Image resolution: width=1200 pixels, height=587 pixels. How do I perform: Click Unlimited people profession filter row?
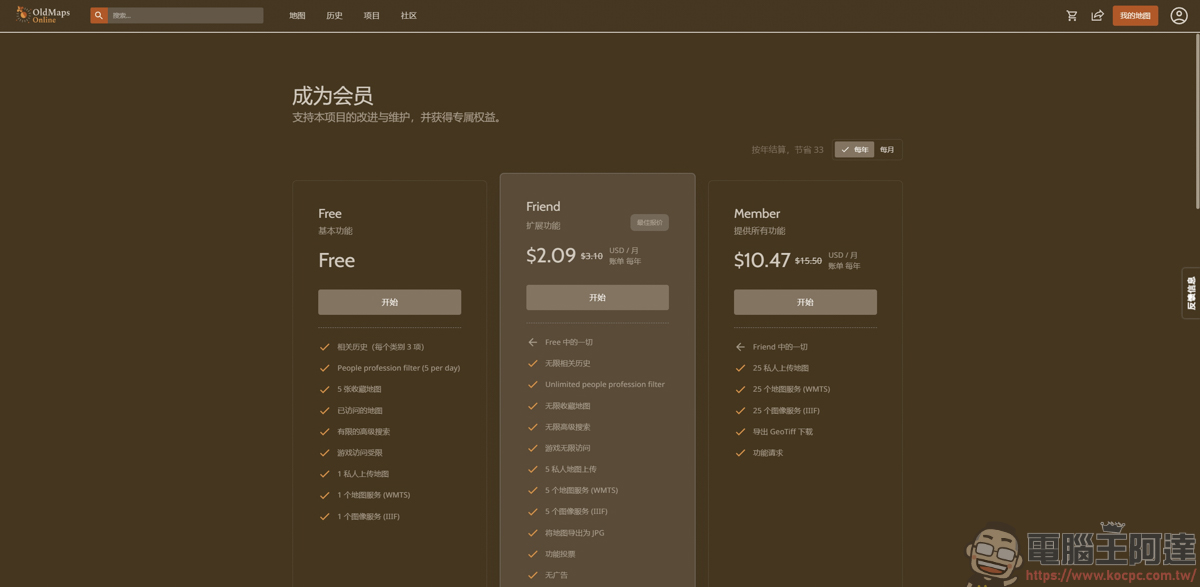605,384
